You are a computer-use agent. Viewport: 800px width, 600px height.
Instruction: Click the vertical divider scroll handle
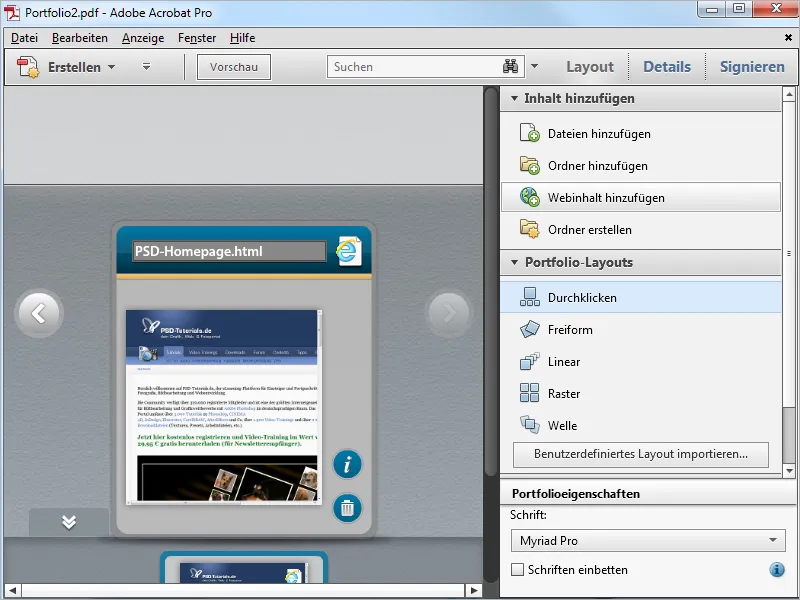[x=491, y=282]
